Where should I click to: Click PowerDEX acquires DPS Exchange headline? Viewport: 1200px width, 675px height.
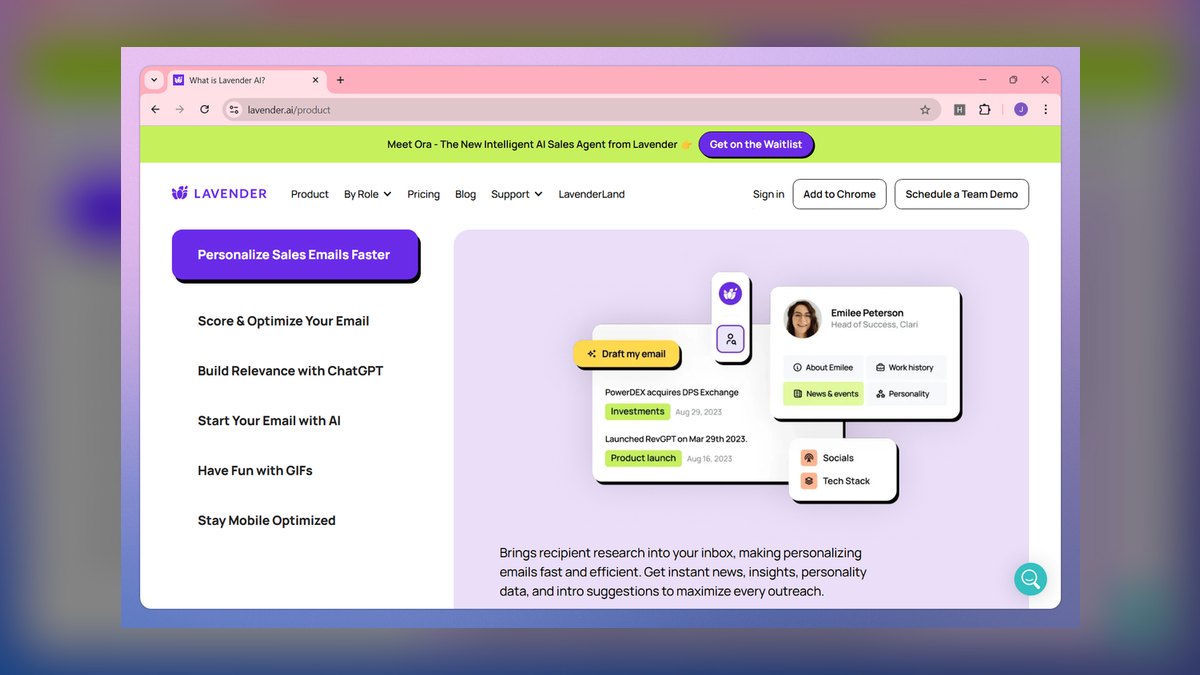click(x=672, y=392)
